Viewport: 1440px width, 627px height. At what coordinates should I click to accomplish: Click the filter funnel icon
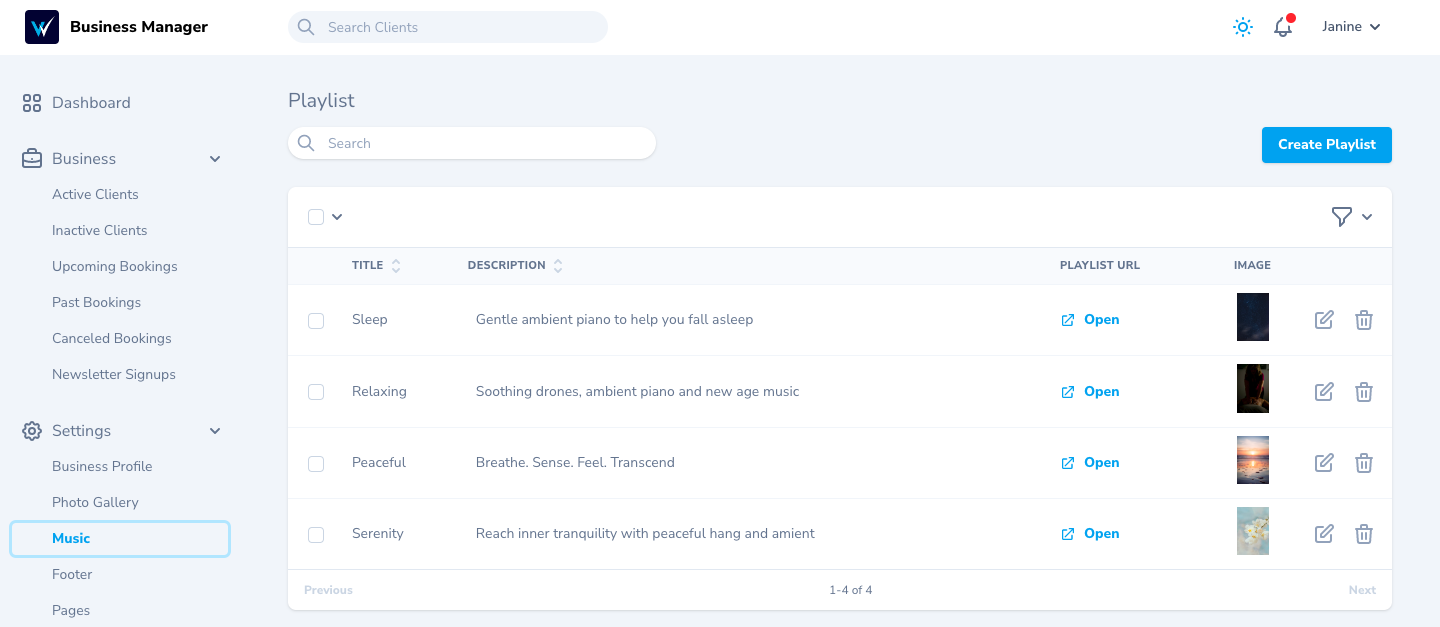pyautogui.click(x=1343, y=216)
